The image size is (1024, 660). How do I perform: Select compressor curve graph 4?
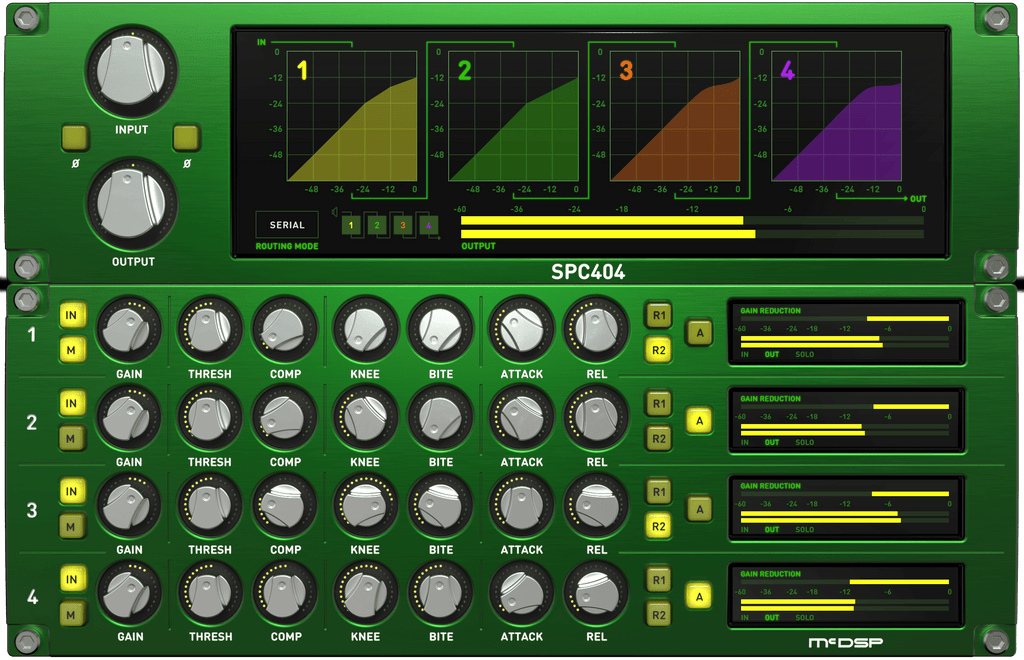click(837, 116)
